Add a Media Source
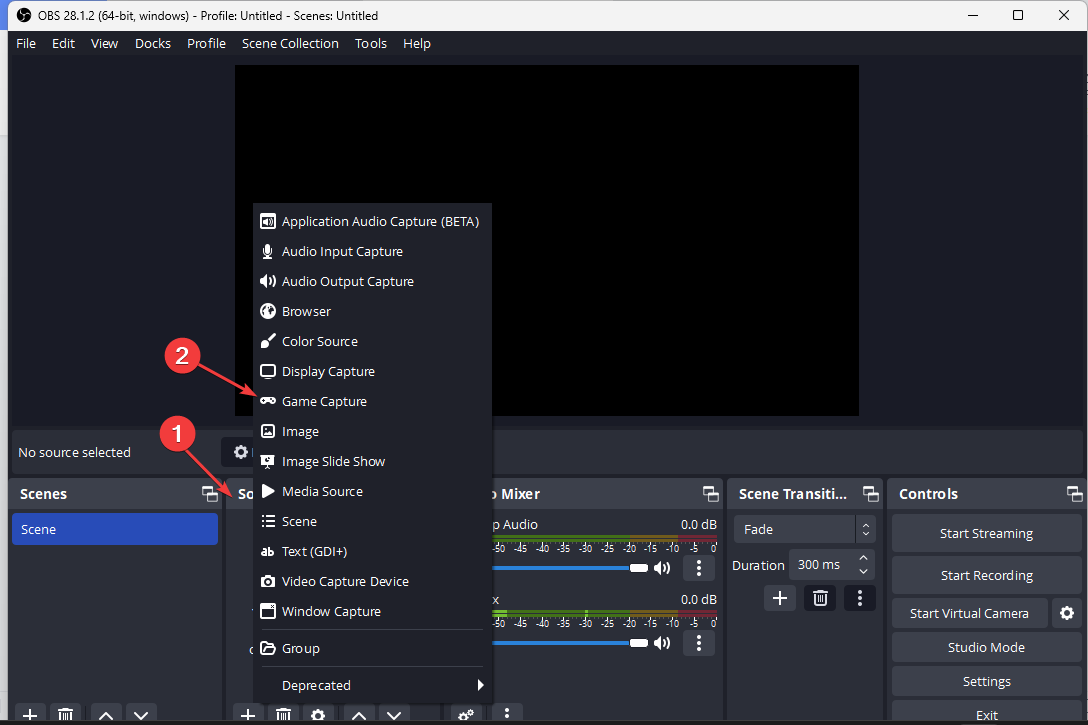 373,491
